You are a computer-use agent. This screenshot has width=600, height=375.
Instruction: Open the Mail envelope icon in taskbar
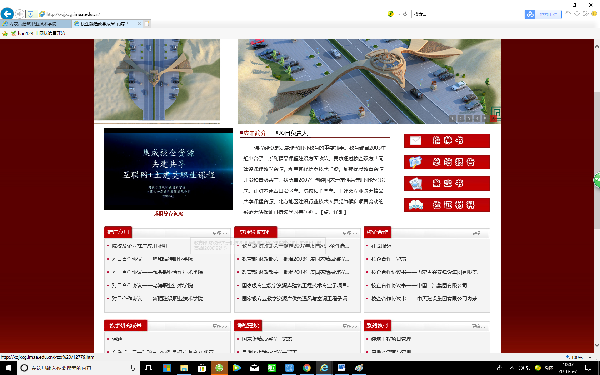pos(254,368)
